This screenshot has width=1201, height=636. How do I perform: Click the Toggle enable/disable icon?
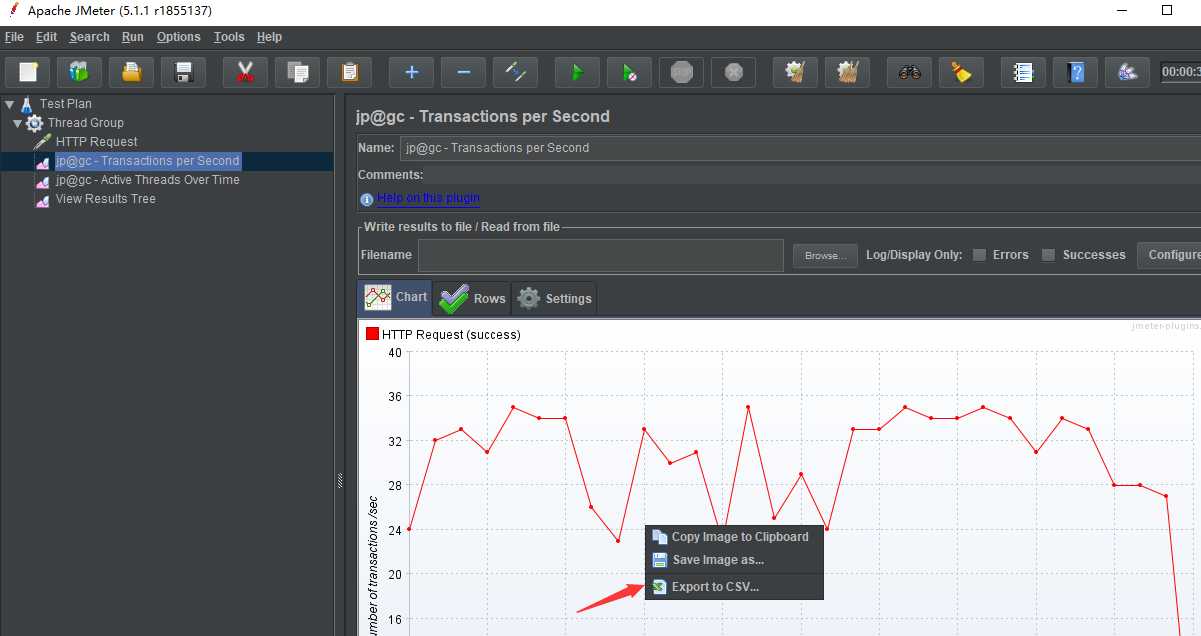tap(515, 72)
